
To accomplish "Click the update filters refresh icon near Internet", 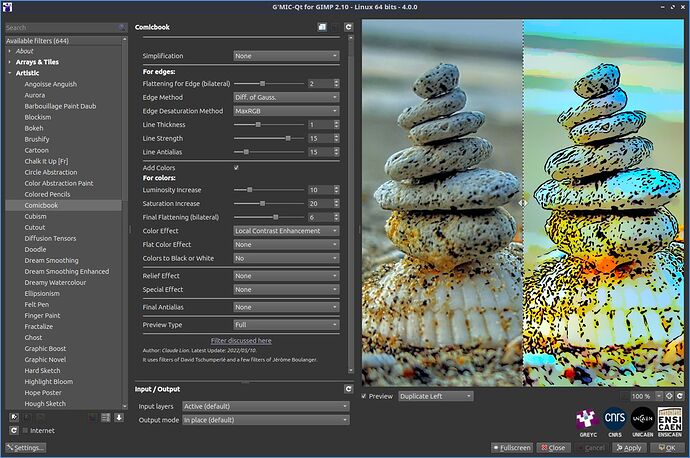I will click(x=14, y=430).
